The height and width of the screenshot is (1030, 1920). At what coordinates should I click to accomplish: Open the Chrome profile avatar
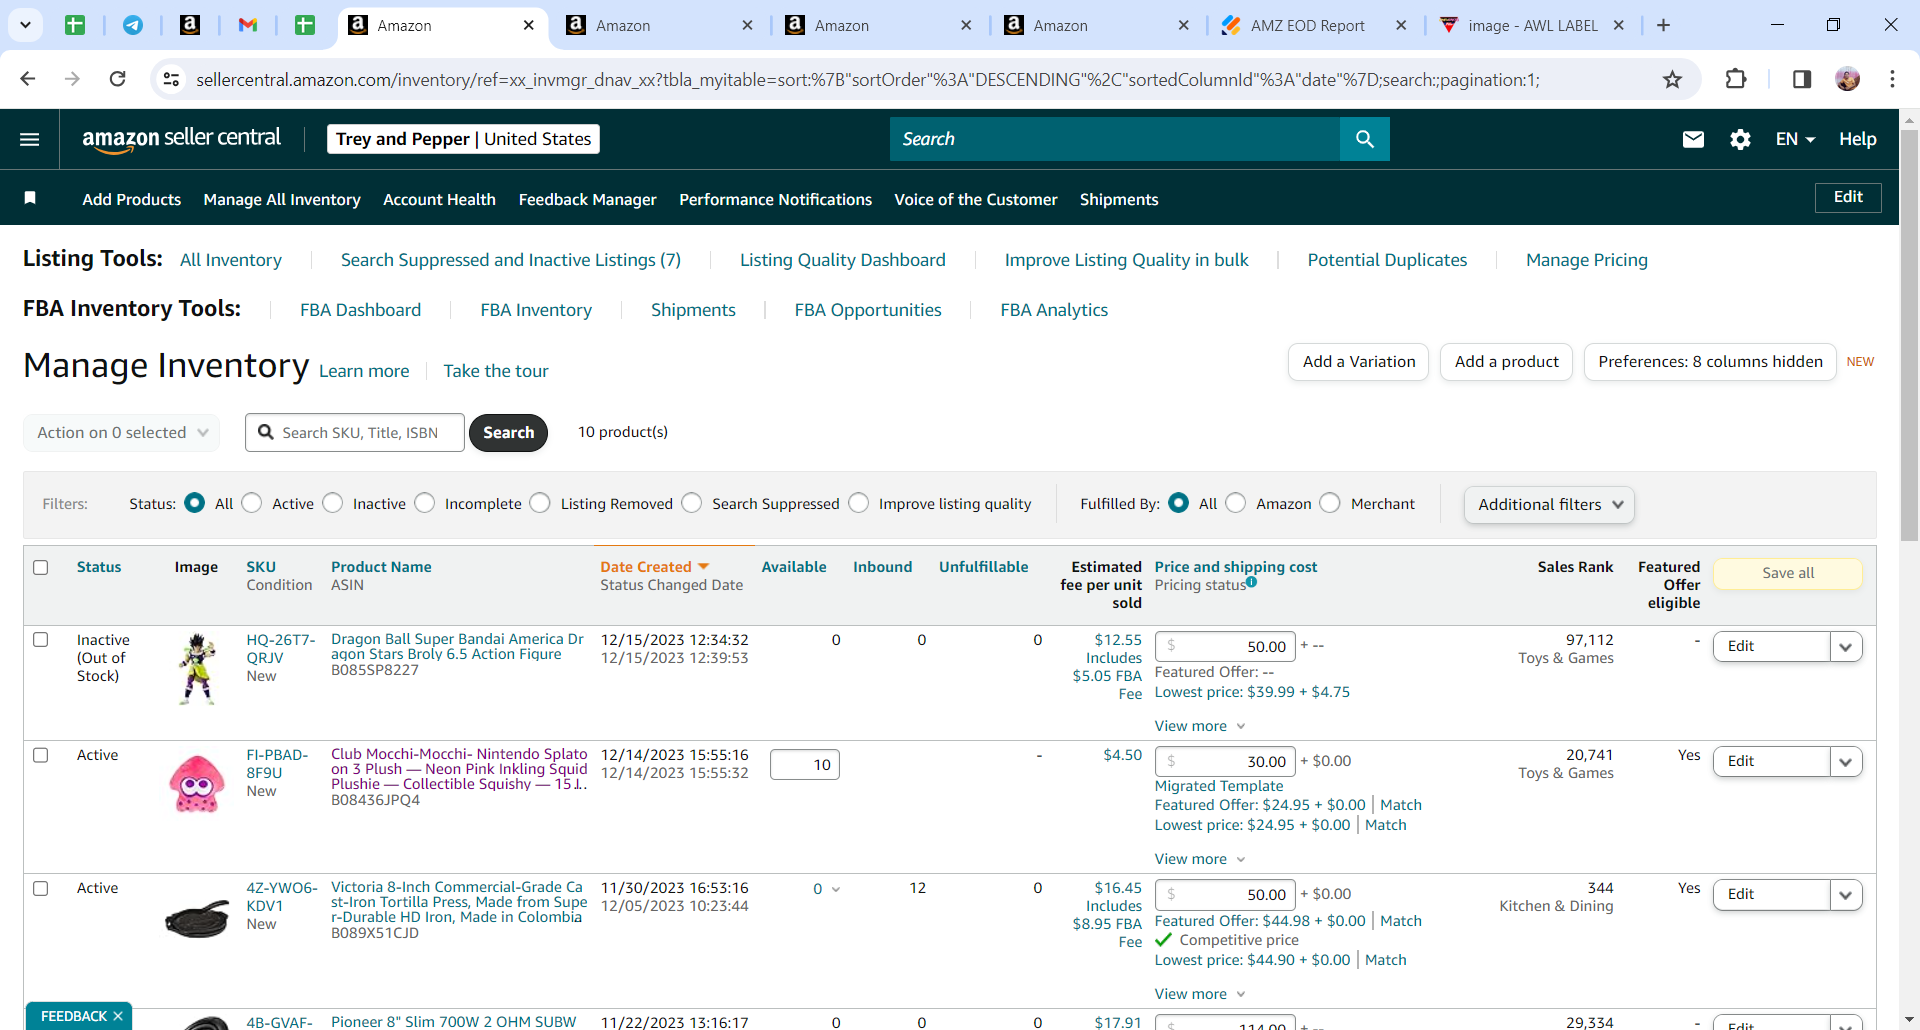(x=1848, y=79)
